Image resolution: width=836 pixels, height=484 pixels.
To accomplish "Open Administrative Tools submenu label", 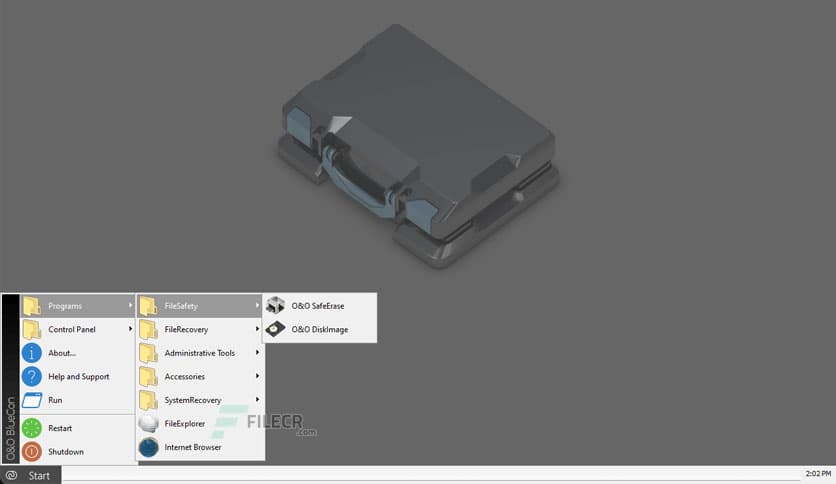I will pyautogui.click(x=199, y=353).
